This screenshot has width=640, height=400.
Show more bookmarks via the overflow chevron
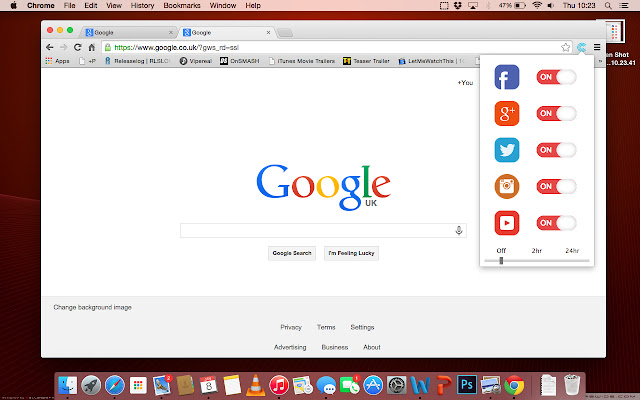coord(600,61)
